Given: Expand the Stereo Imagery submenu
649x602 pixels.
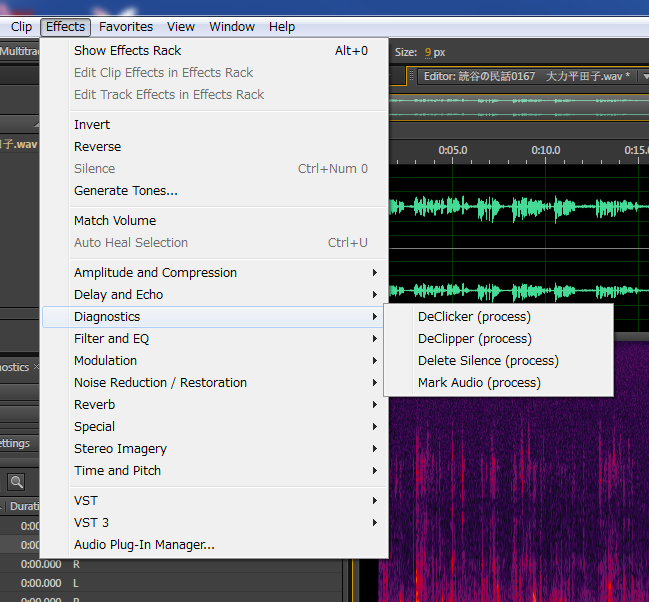Looking at the screenshot, I should pyautogui.click(x=215, y=448).
